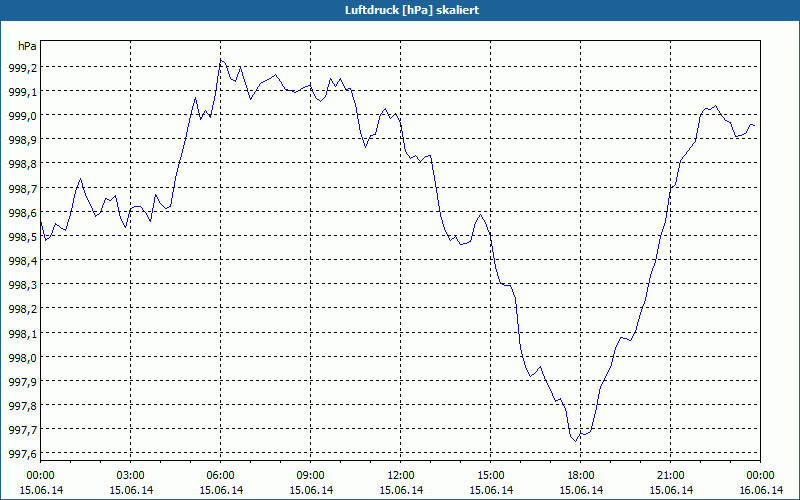Viewport: 800px width, 500px height.
Task: Select the 06:00 time label
Action: pyautogui.click(x=220, y=476)
